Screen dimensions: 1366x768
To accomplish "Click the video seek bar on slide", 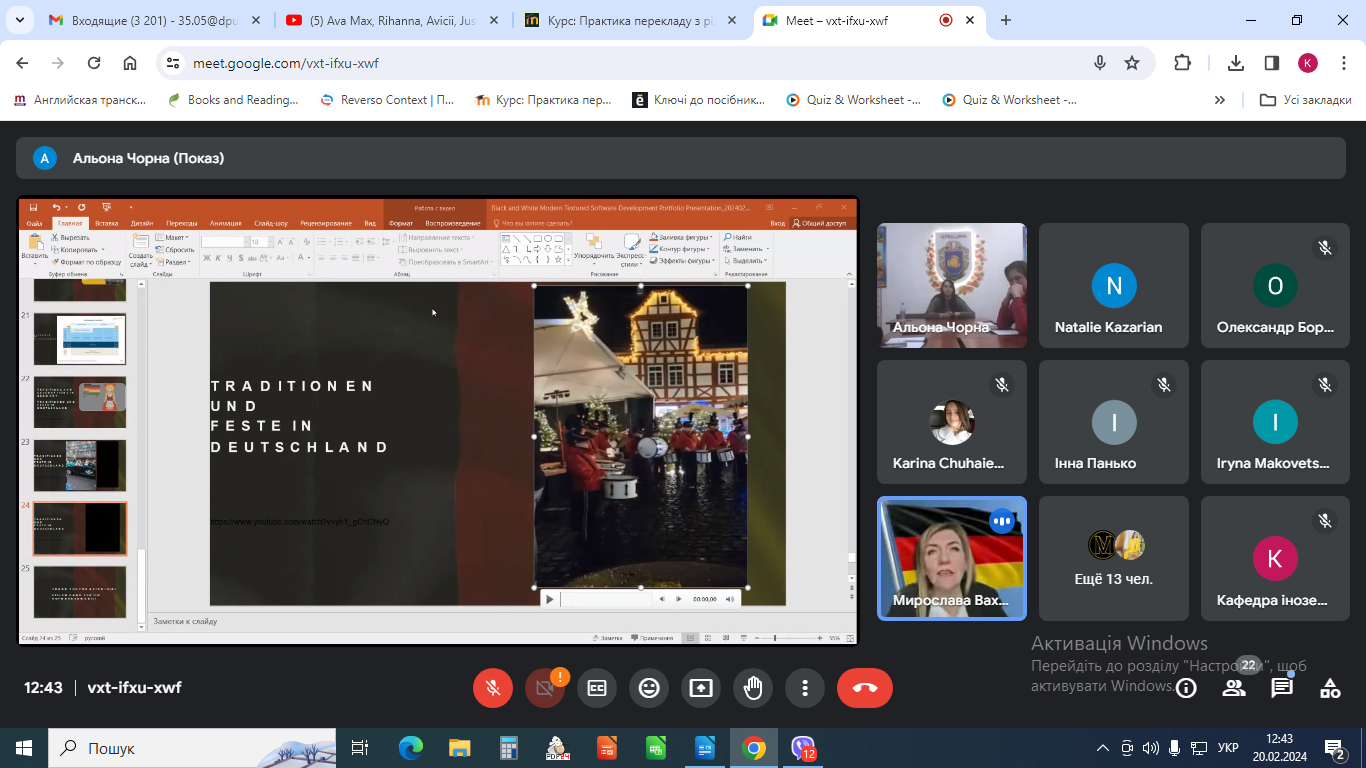I will [x=606, y=599].
